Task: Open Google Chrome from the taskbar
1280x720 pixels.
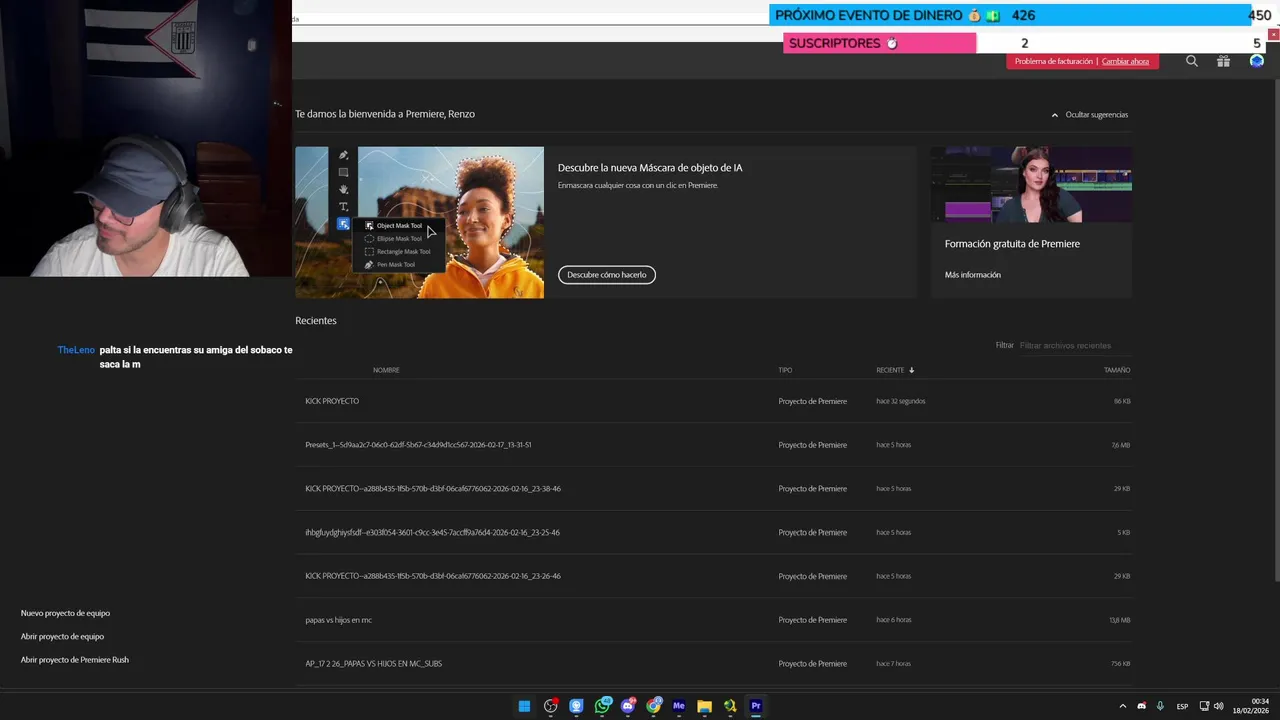Action: coord(653,706)
